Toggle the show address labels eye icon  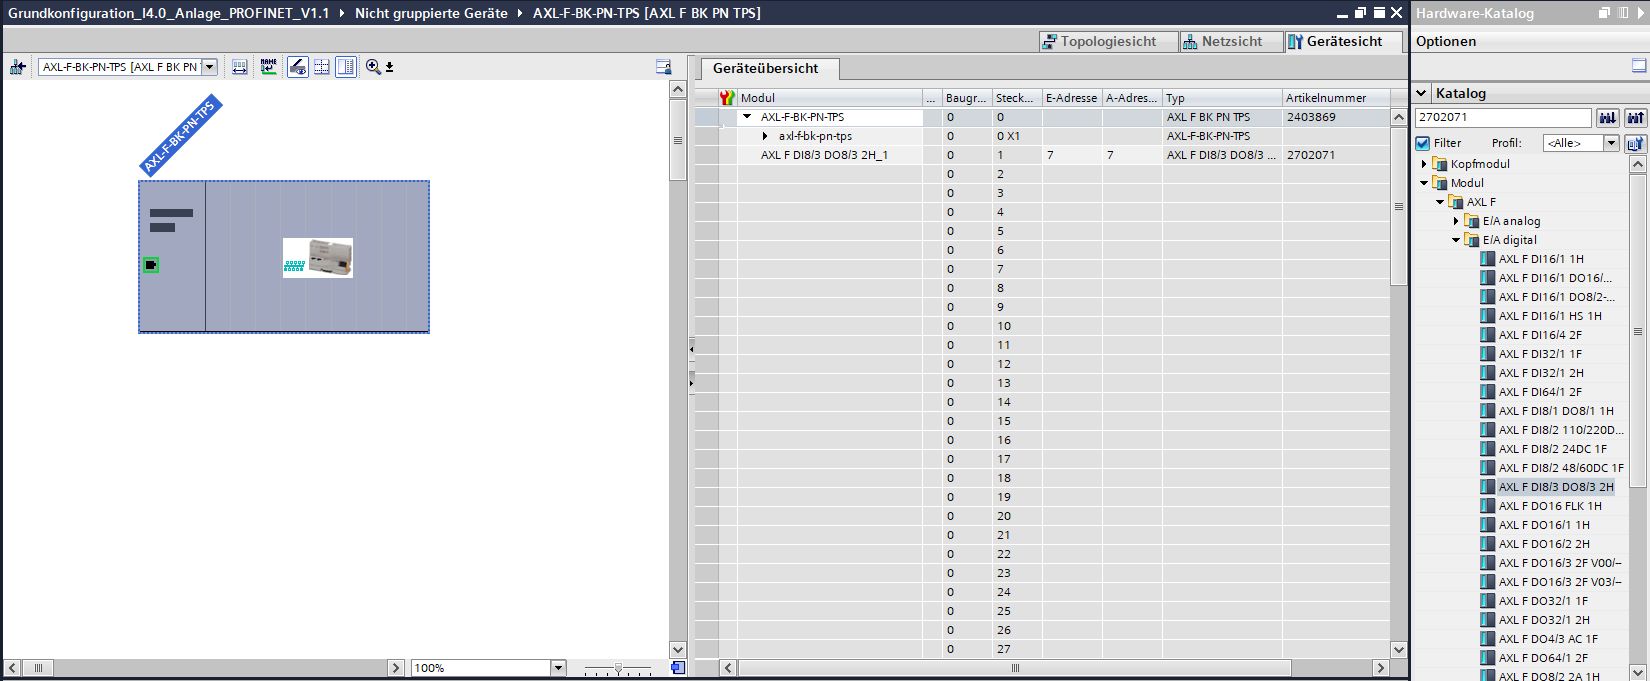click(x=297, y=67)
